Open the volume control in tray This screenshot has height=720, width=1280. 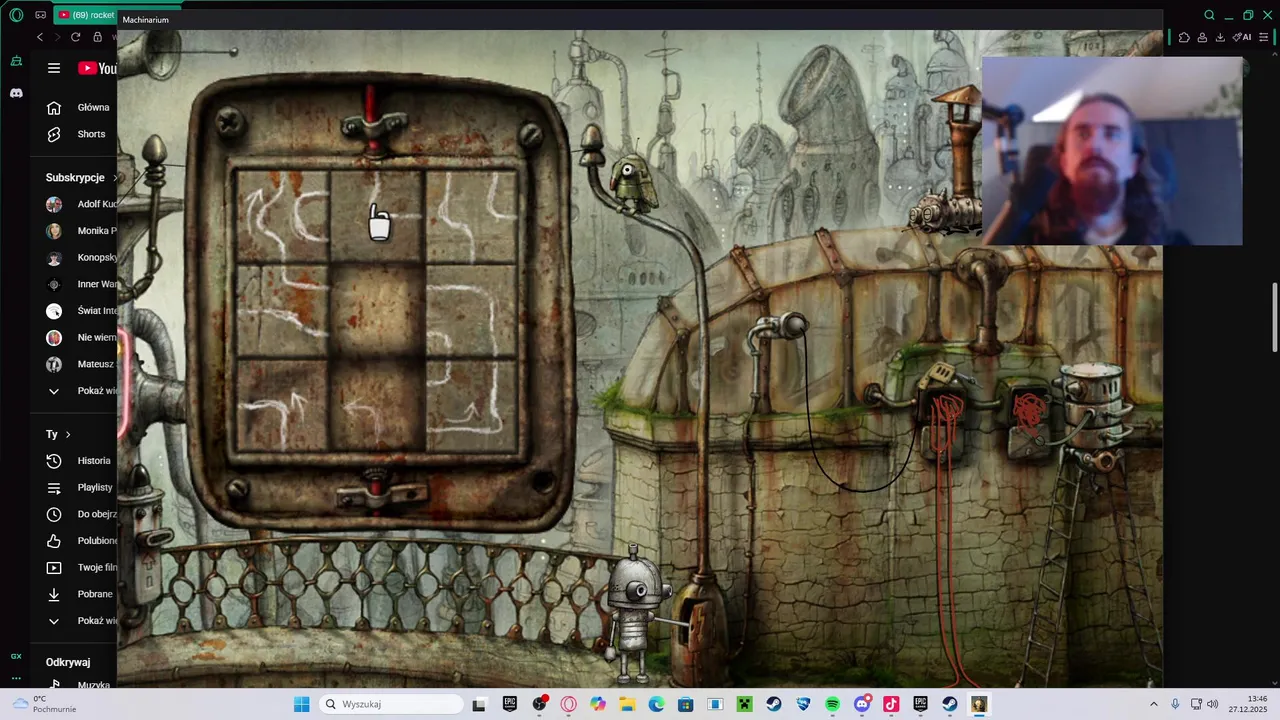[1213, 704]
